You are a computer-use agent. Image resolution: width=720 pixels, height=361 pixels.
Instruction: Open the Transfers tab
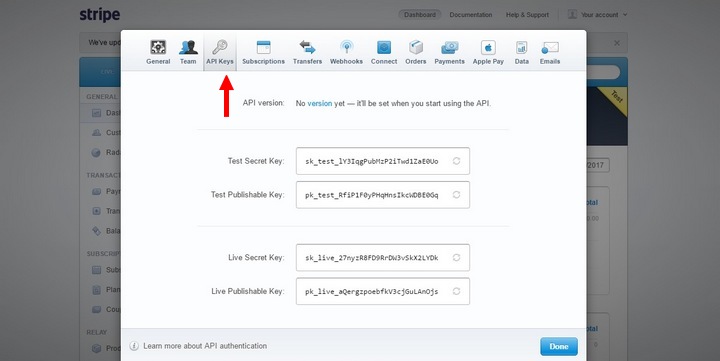[x=307, y=52]
